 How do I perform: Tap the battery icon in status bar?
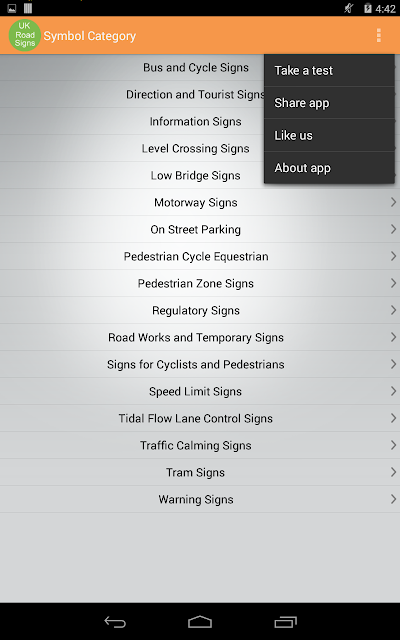[x=368, y=8]
